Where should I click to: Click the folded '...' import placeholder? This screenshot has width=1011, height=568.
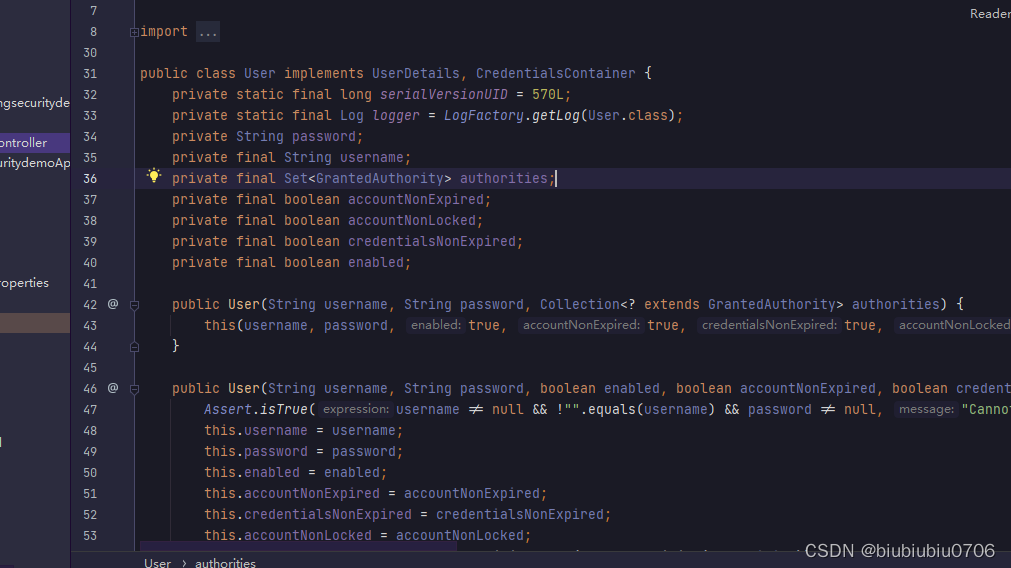[207, 32]
